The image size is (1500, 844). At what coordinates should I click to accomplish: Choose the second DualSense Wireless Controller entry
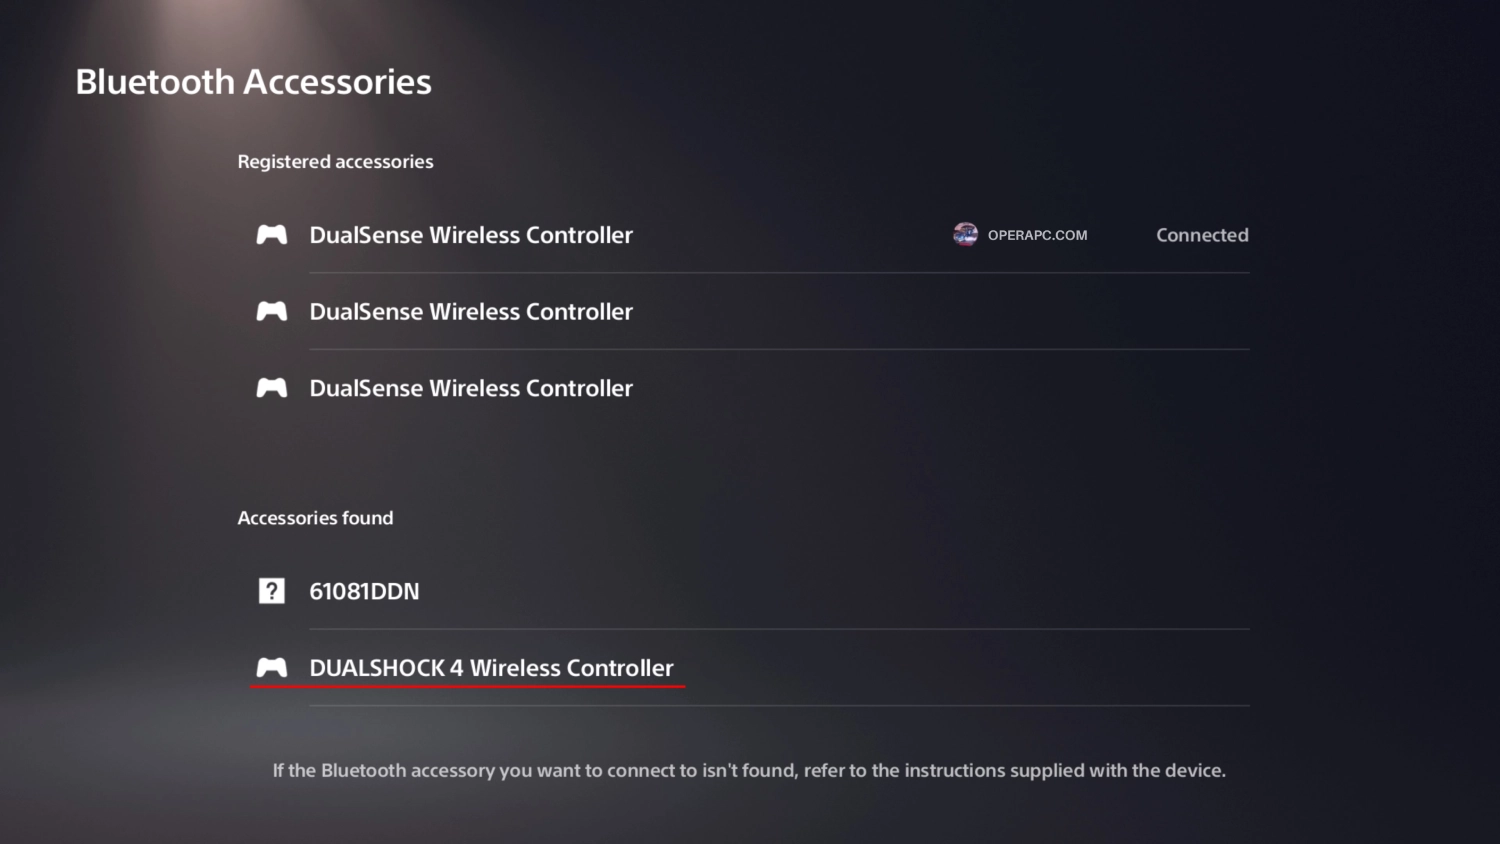[470, 312]
